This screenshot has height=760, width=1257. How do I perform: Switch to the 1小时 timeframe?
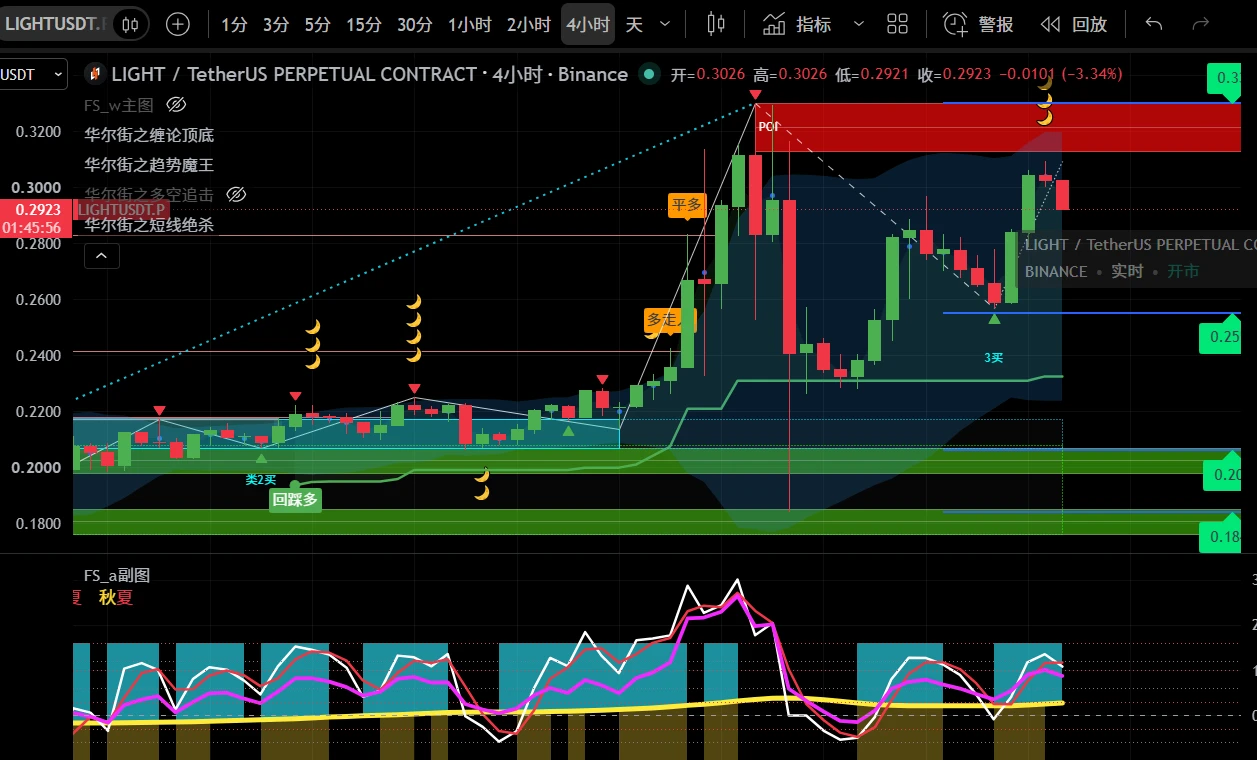coord(470,24)
